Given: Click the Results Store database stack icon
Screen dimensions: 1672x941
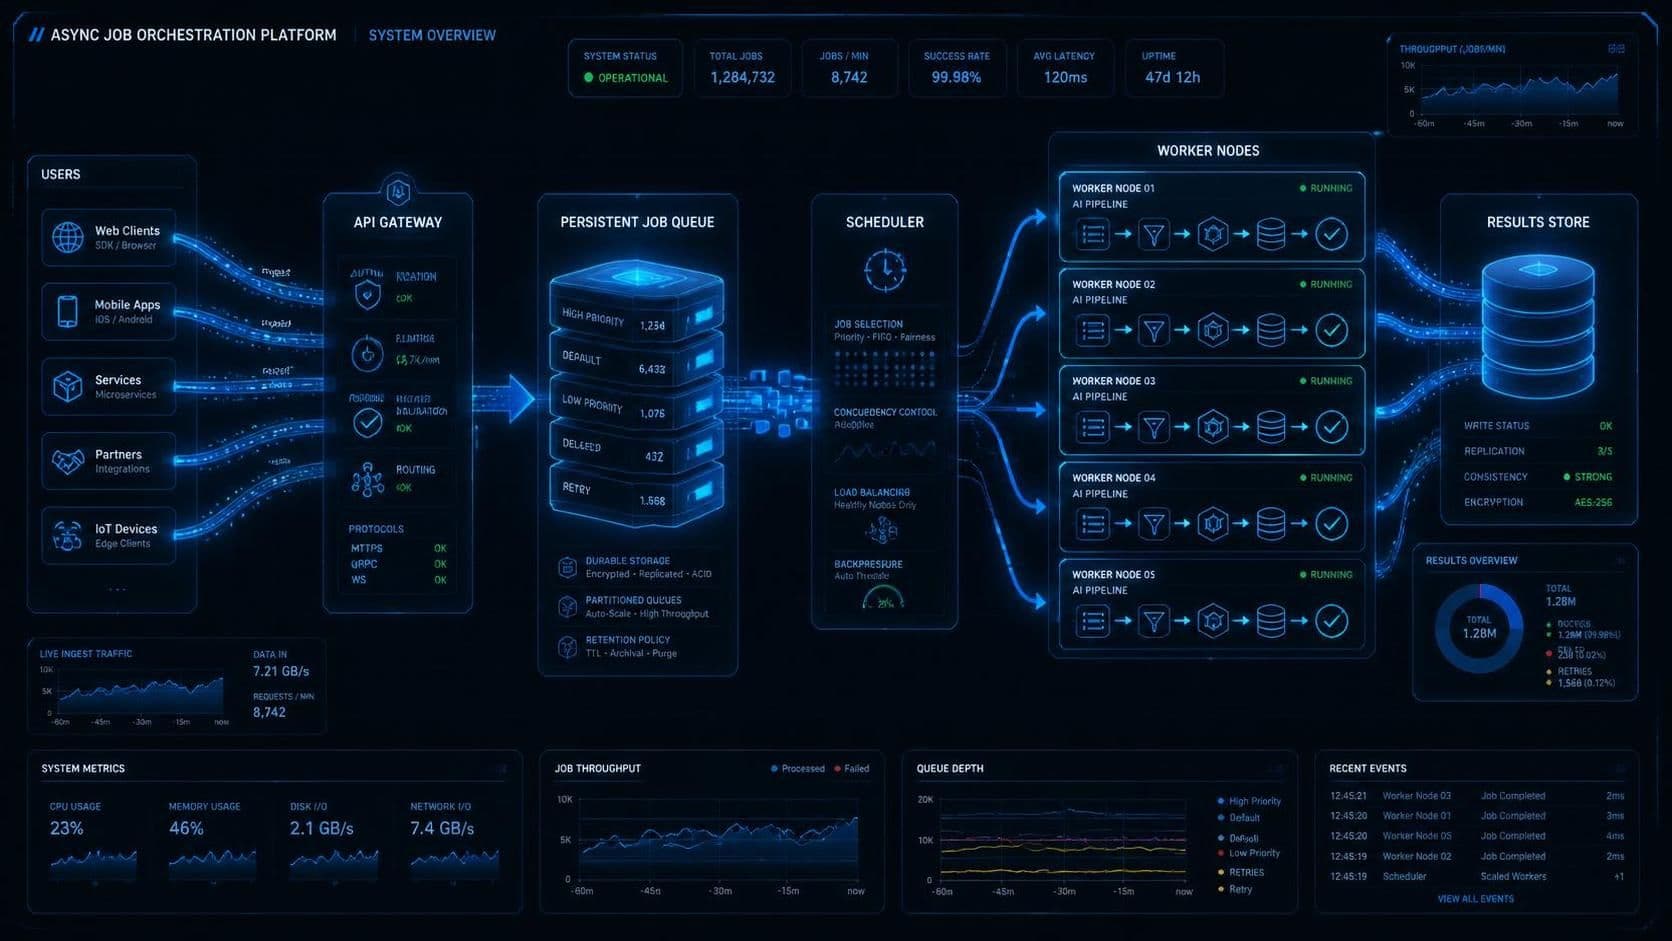Looking at the screenshot, I should [x=1537, y=325].
